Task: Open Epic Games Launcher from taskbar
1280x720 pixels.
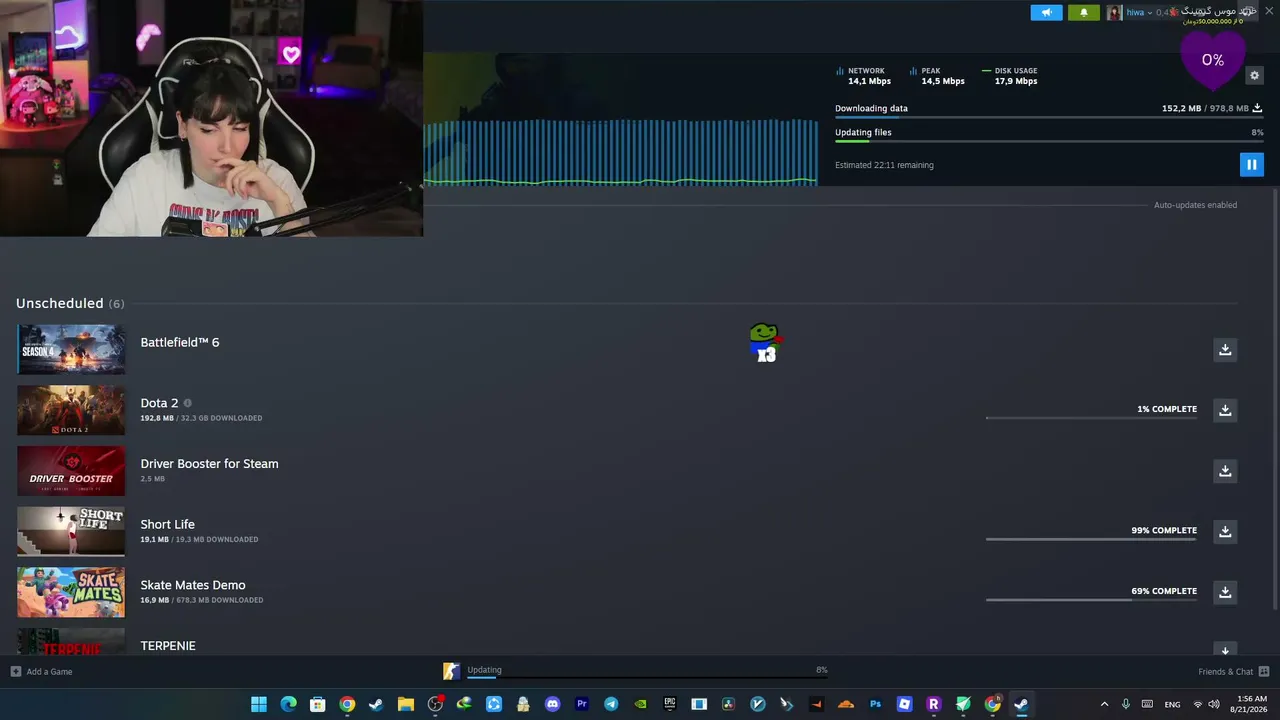Action: click(669, 704)
